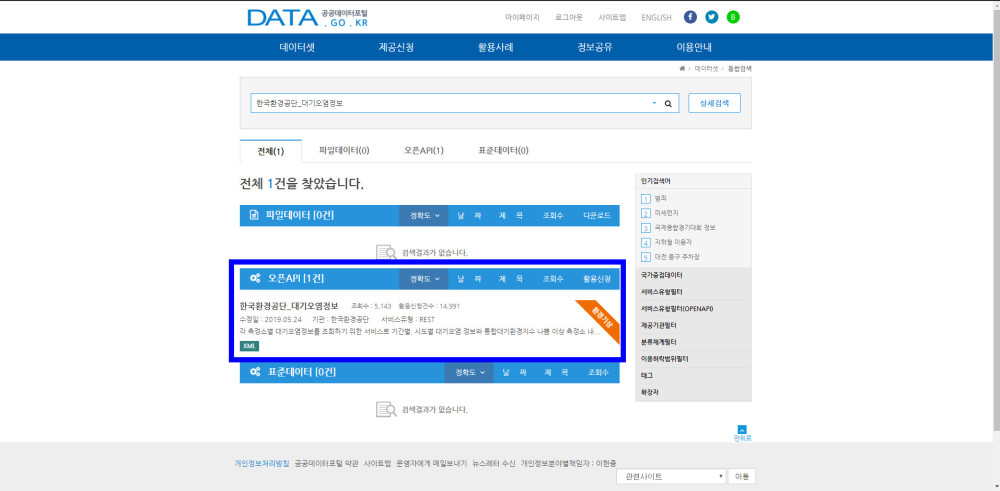Open the green blog icon

click(x=733, y=17)
